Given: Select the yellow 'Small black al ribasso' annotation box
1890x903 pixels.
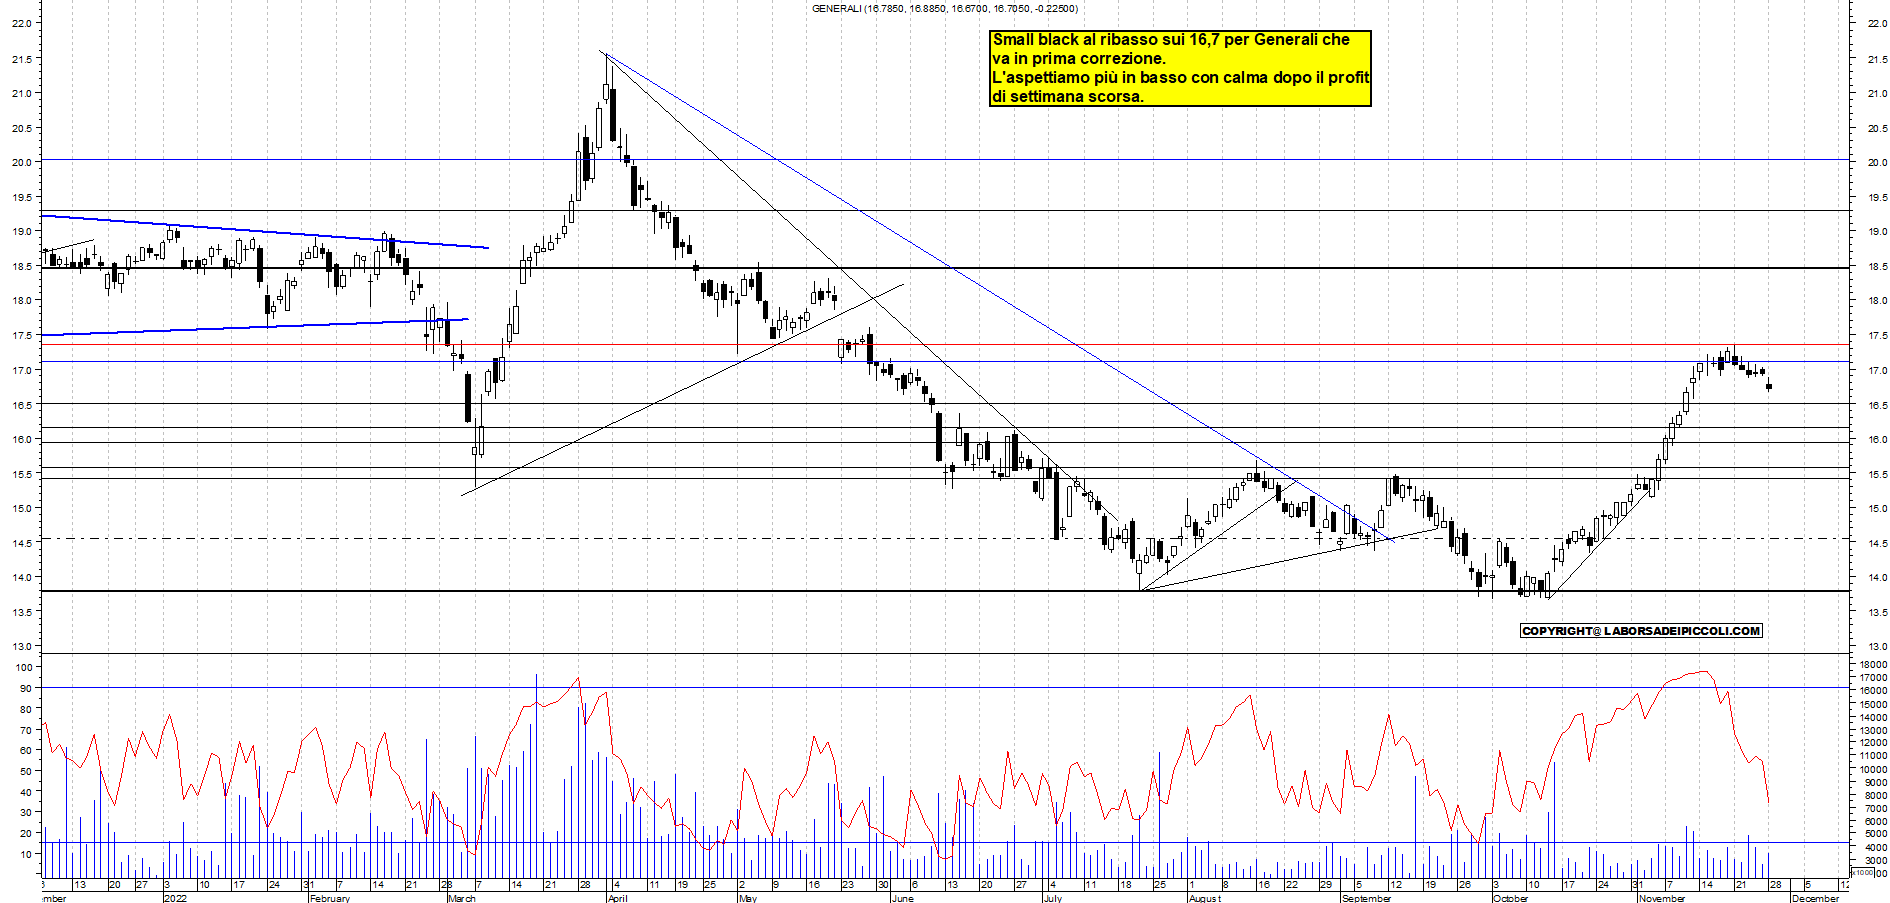Looking at the screenshot, I should pyautogui.click(x=1180, y=68).
